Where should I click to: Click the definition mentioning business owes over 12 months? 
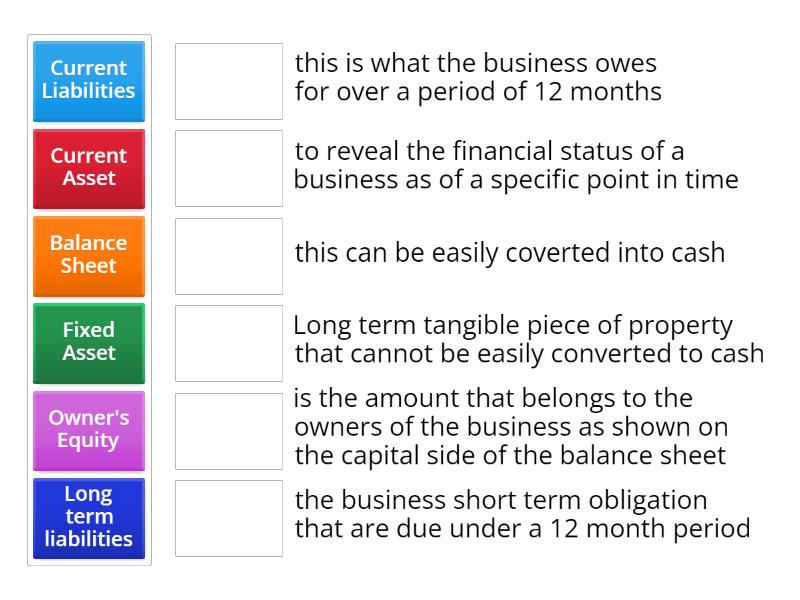tap(476, 77)
